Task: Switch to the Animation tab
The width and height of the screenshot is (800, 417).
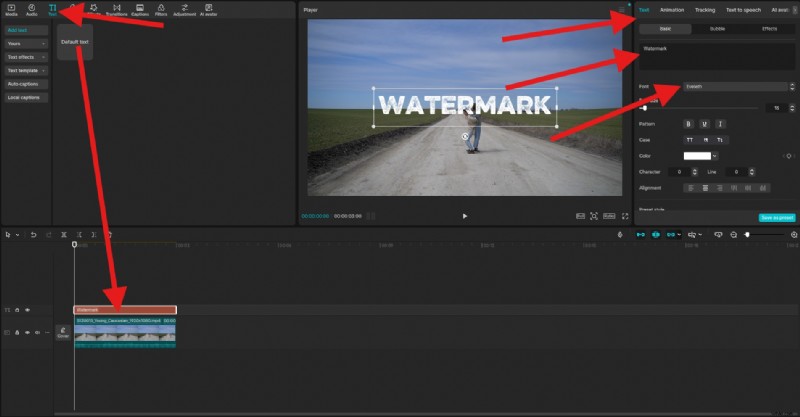Action: pos(671,10)
